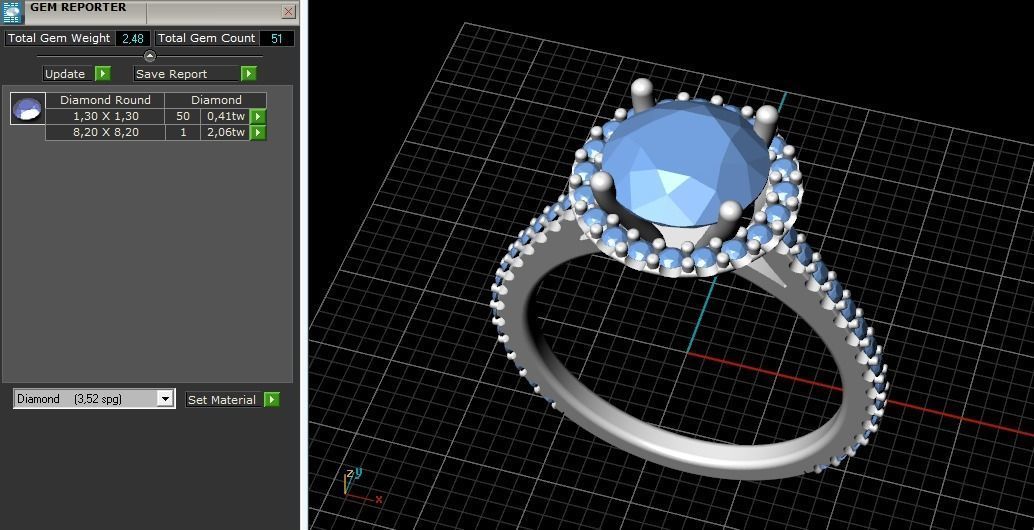
Task: Click the Total Gem Count value 51
Action: click(x=277, y=38)
